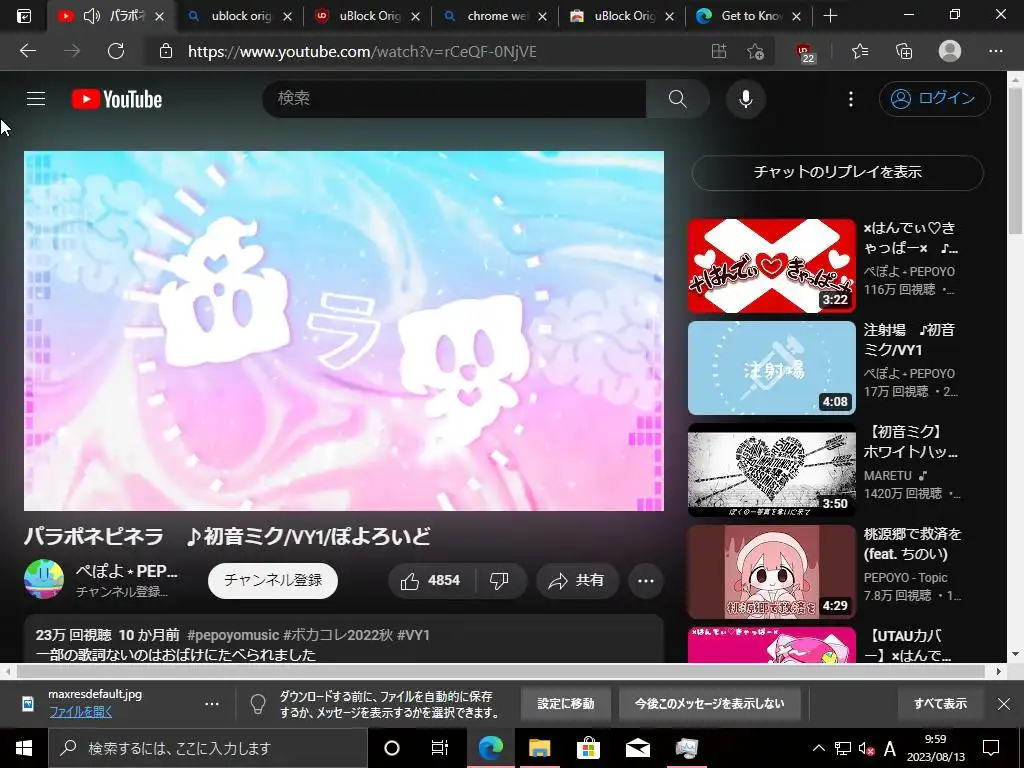The height and width of the screenshot is (768, 1024).
Task: Open Edge settings and more menu
Action: (x=995, y=51)
